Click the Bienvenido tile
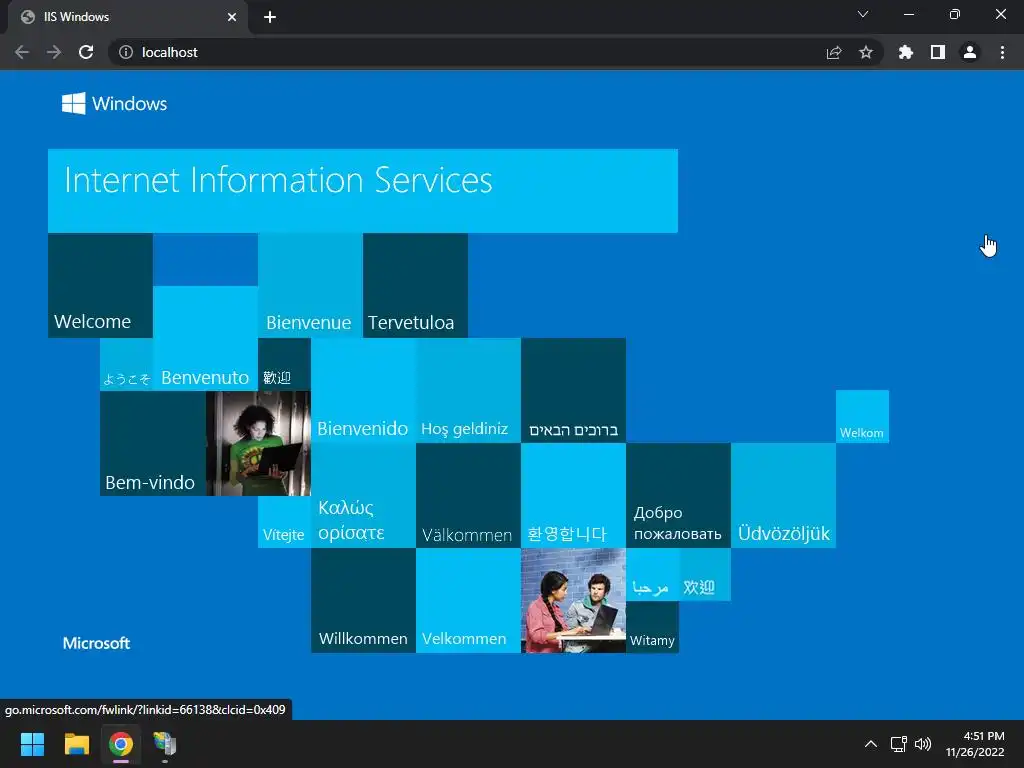1024x768 pixels. coord(363,391)
